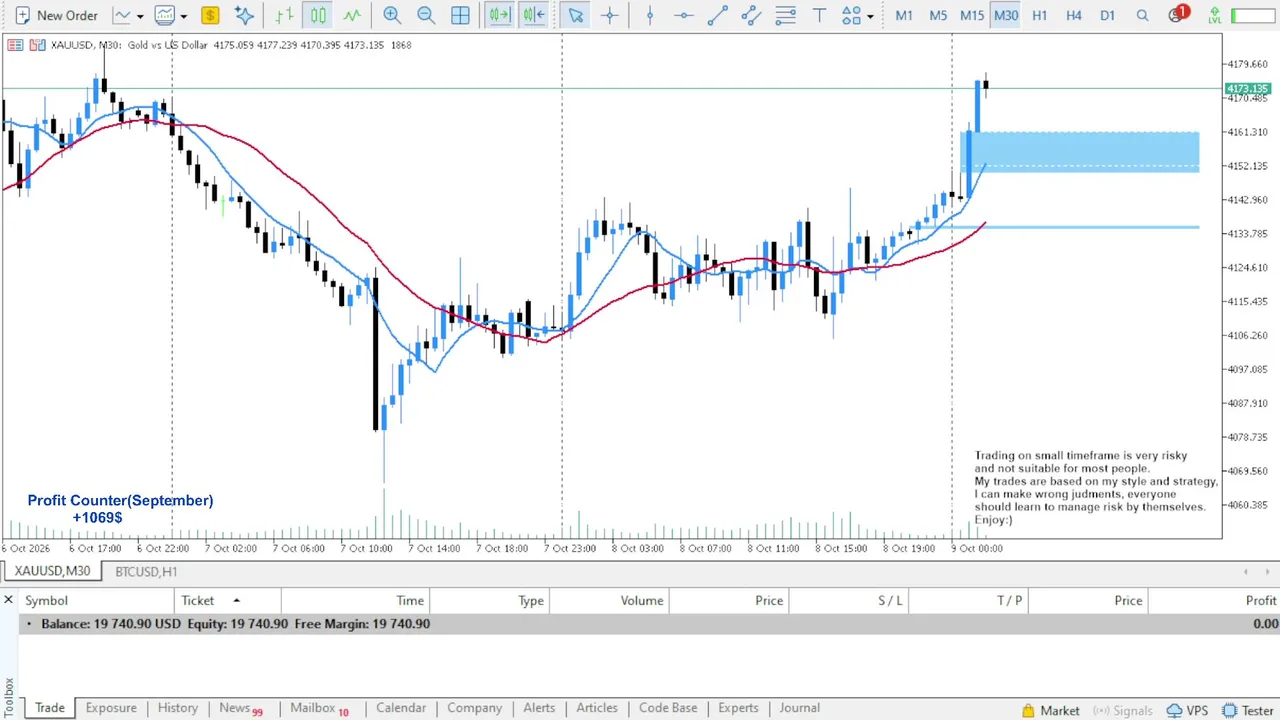Select the equidistant channel tool
1280x720 pixels.
tap(751, 15)
